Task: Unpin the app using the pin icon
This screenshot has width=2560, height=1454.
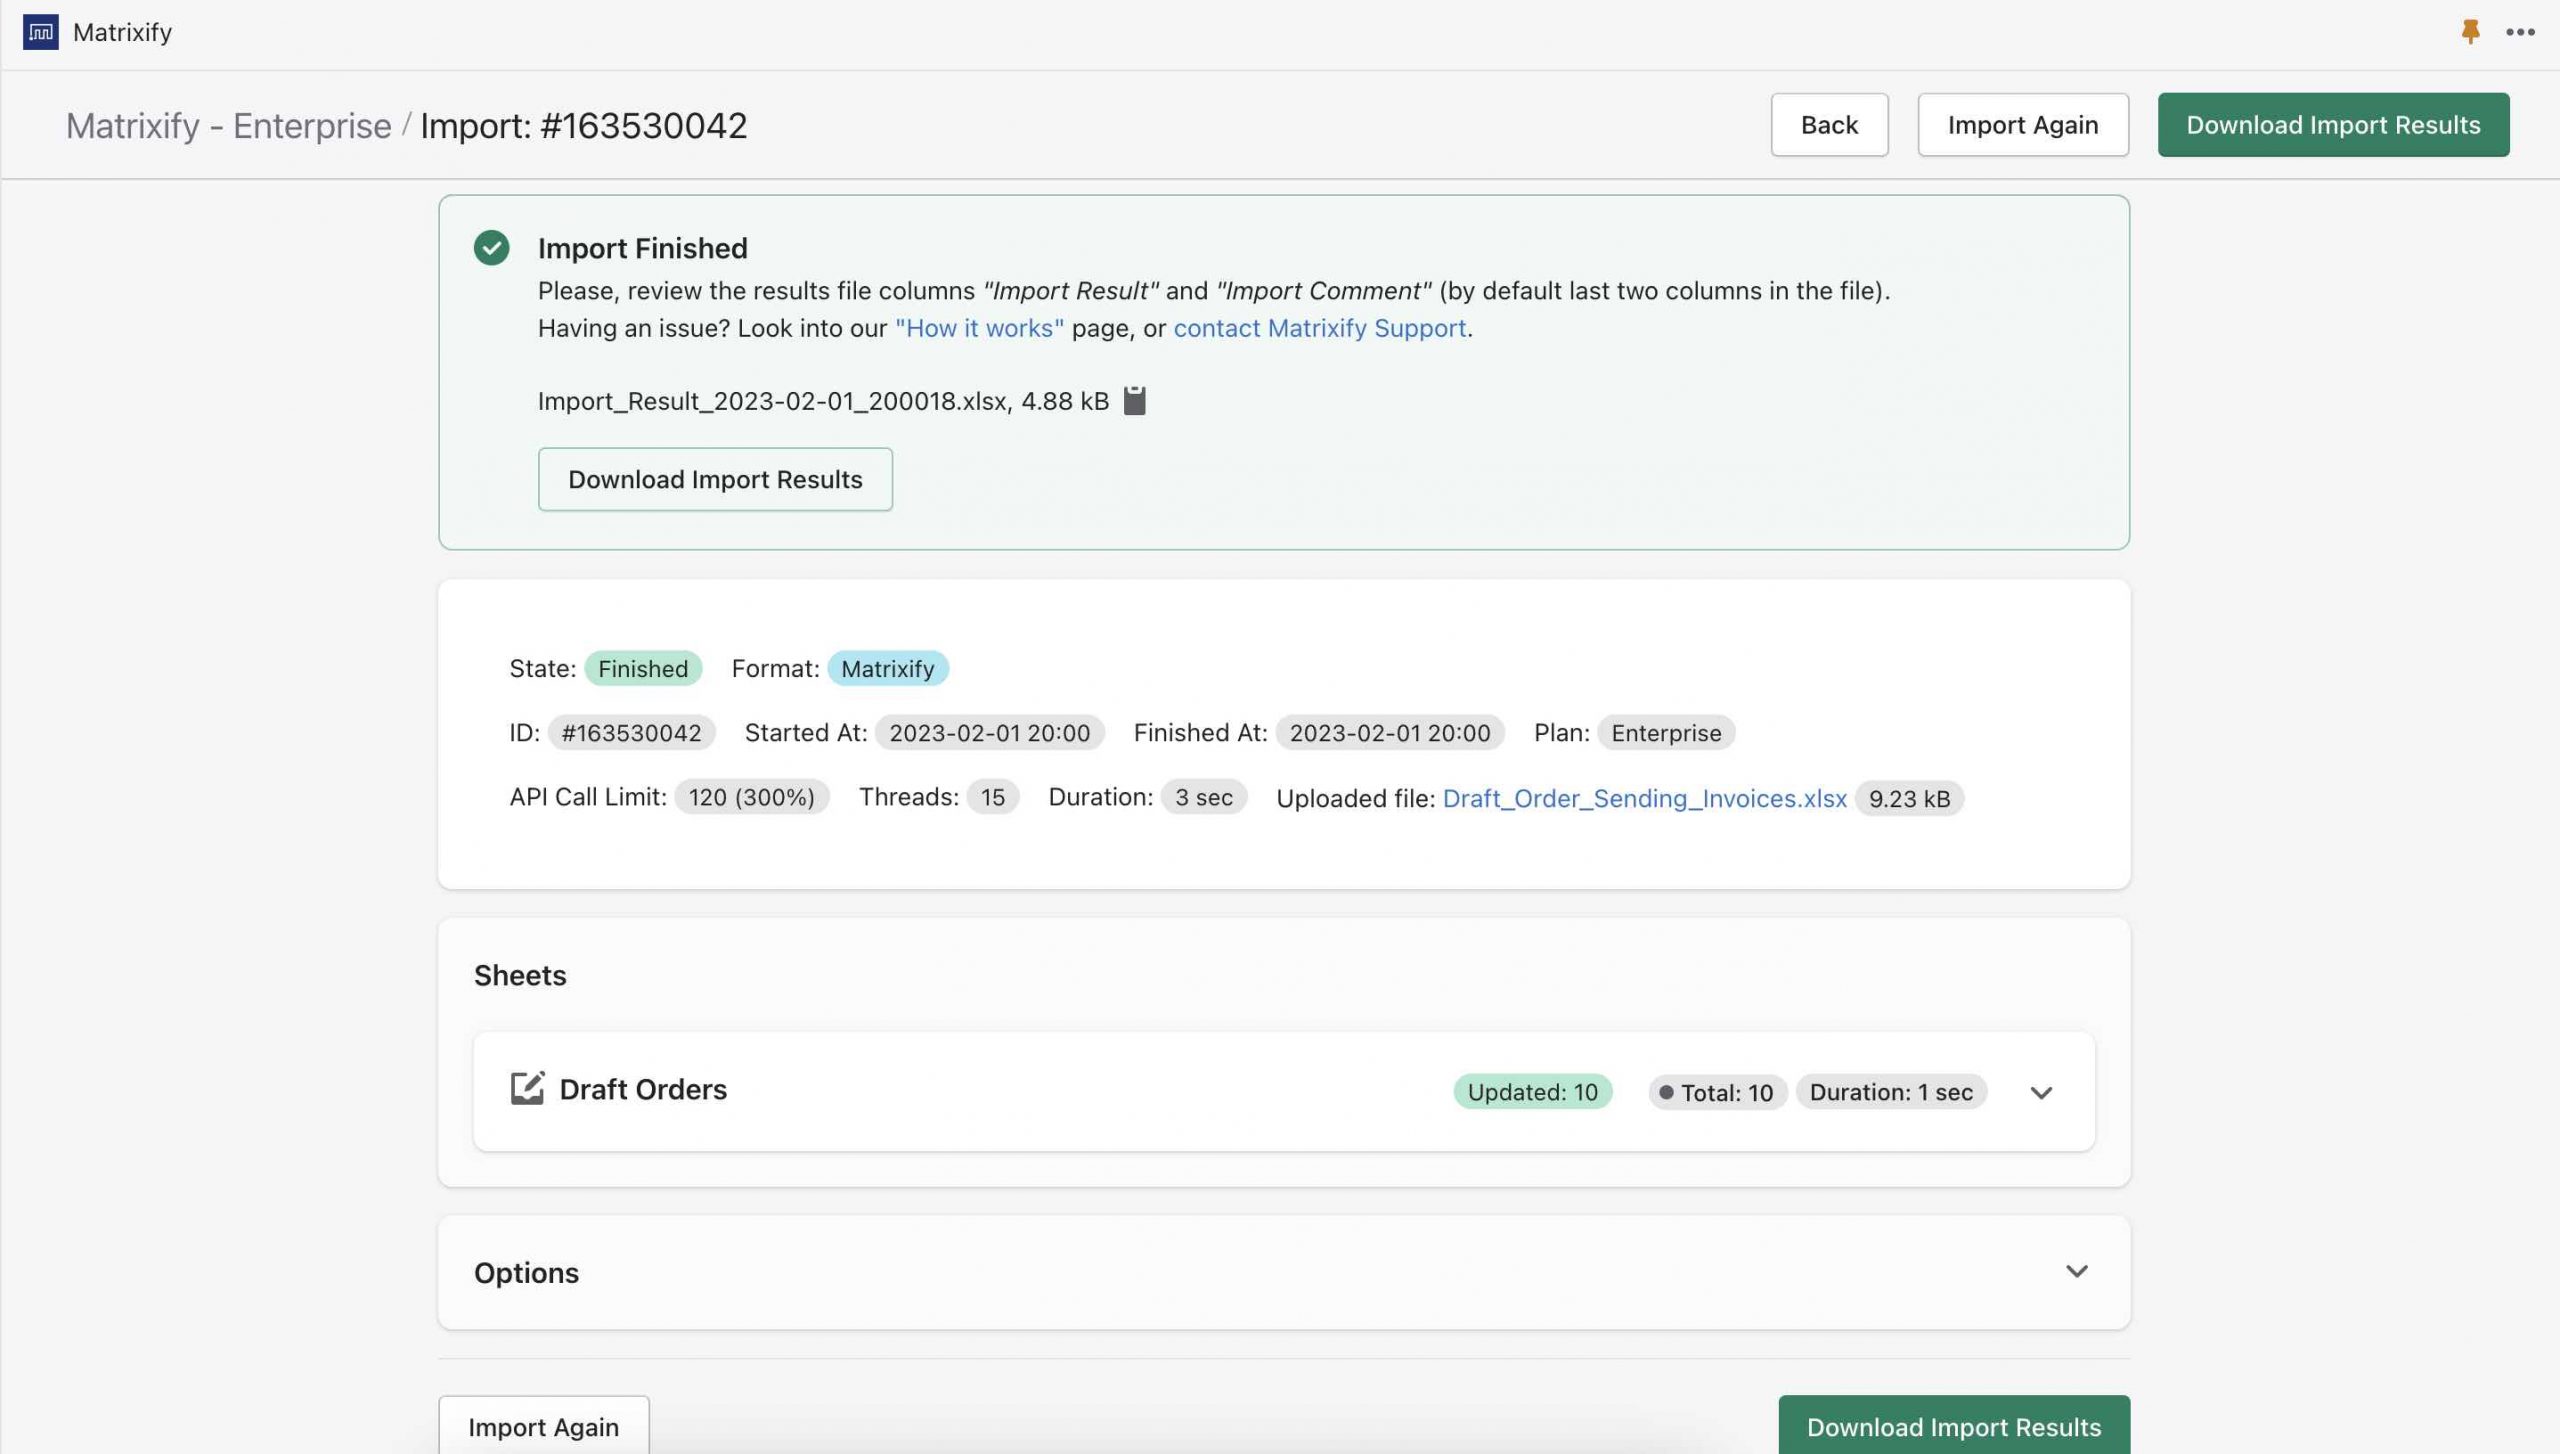Action: point(2468,31)
